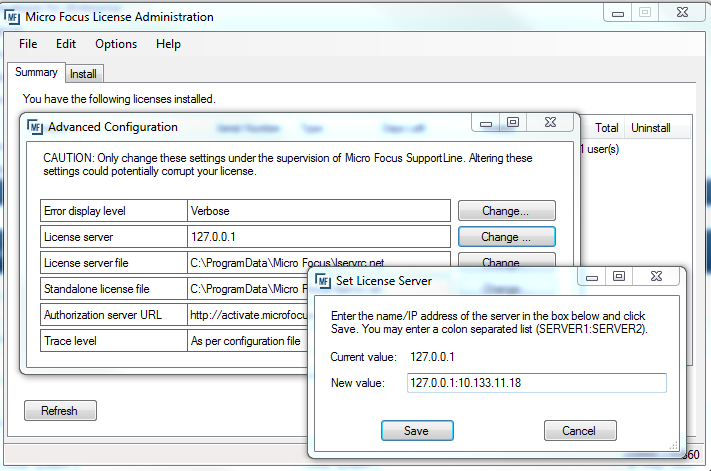
Task: Switch to the Summary tab
Action: tap(36, 73)
